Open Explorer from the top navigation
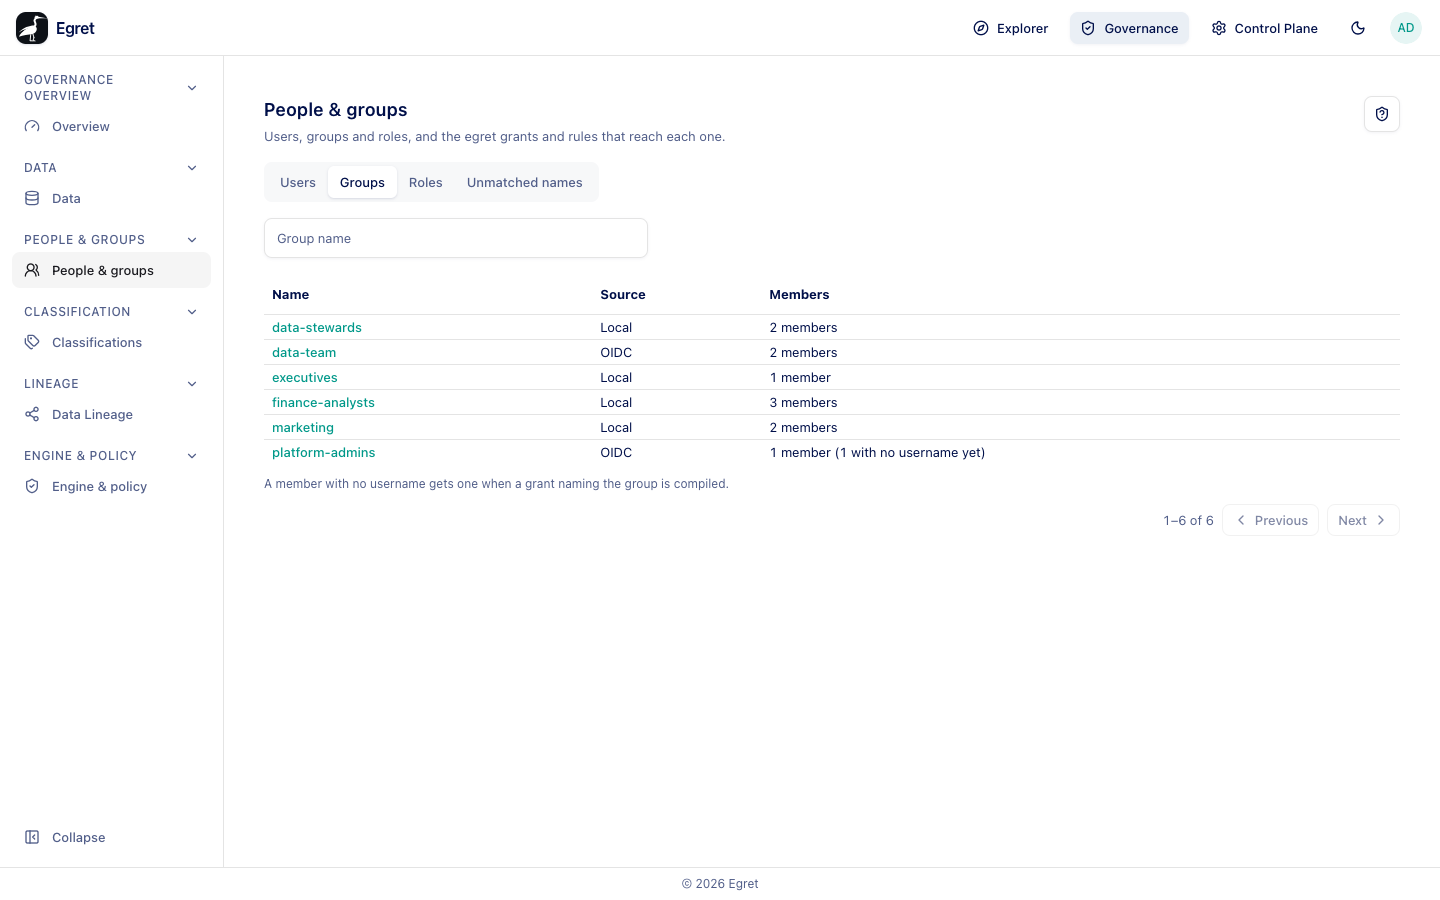This screenshot has width=1440, height=900. [x=1010, y=28]
